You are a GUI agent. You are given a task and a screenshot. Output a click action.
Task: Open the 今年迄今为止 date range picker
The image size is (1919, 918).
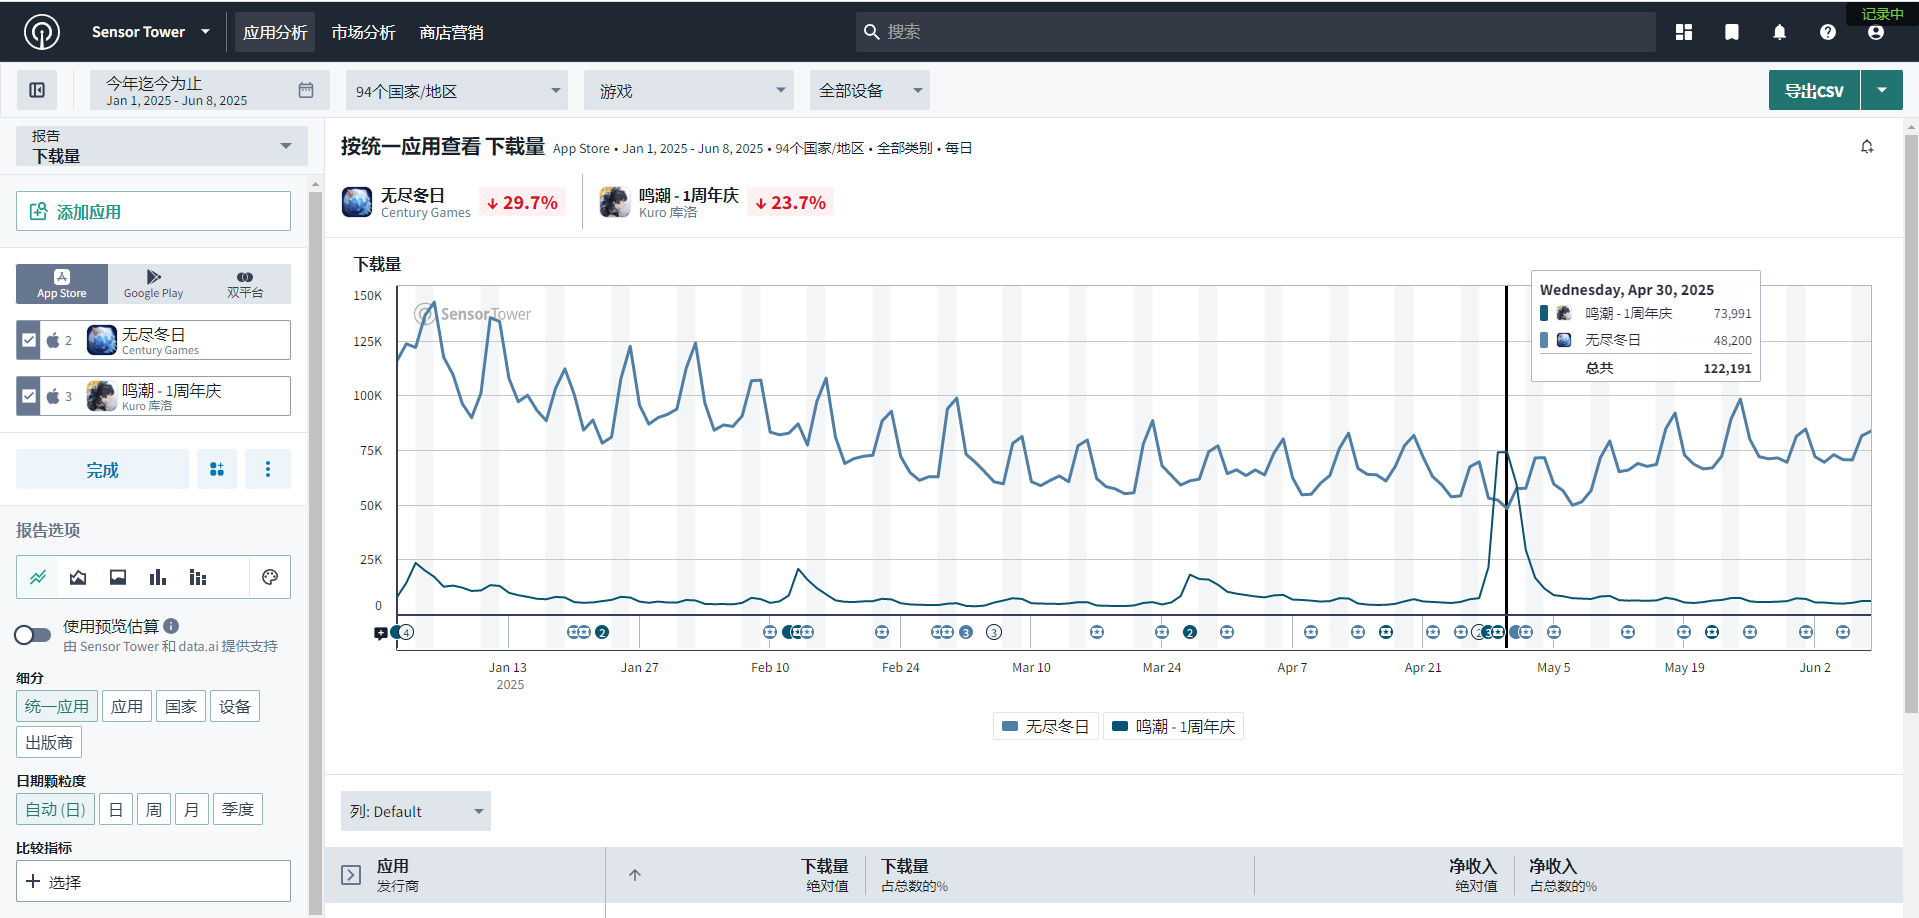point(208,90)
